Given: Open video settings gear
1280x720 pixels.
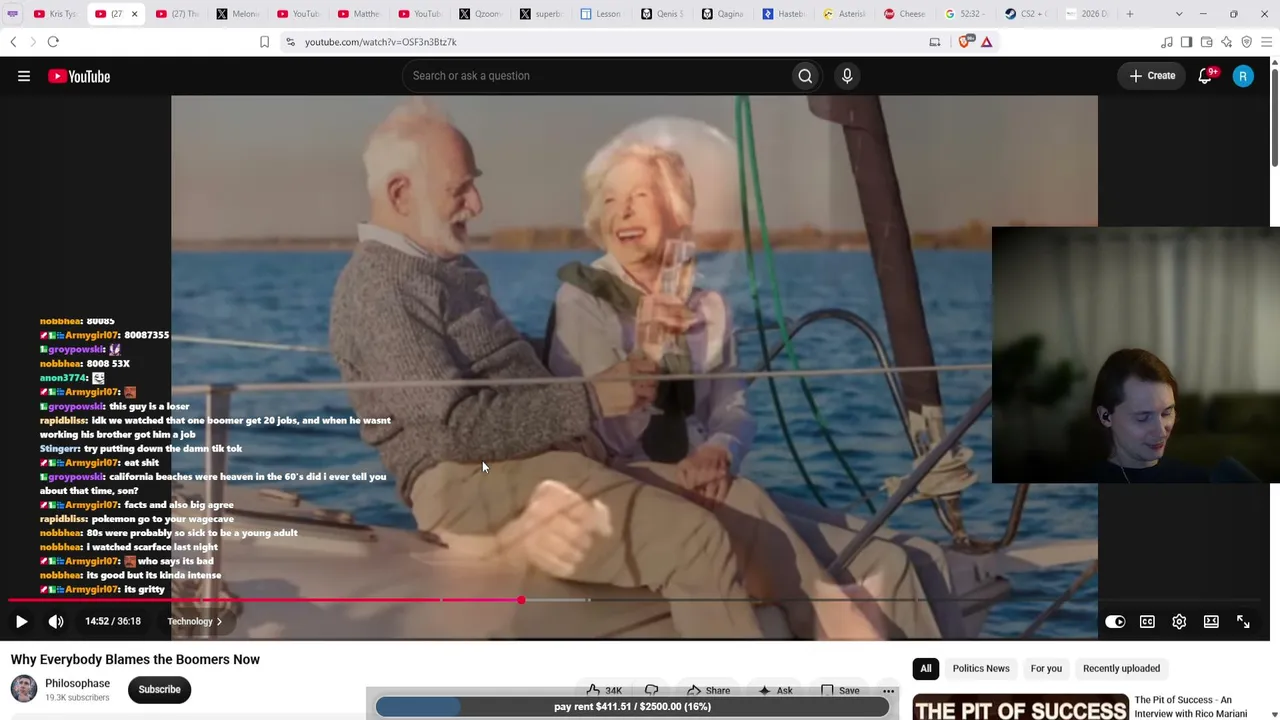Looking at the screenshot, I should 1179,622.
